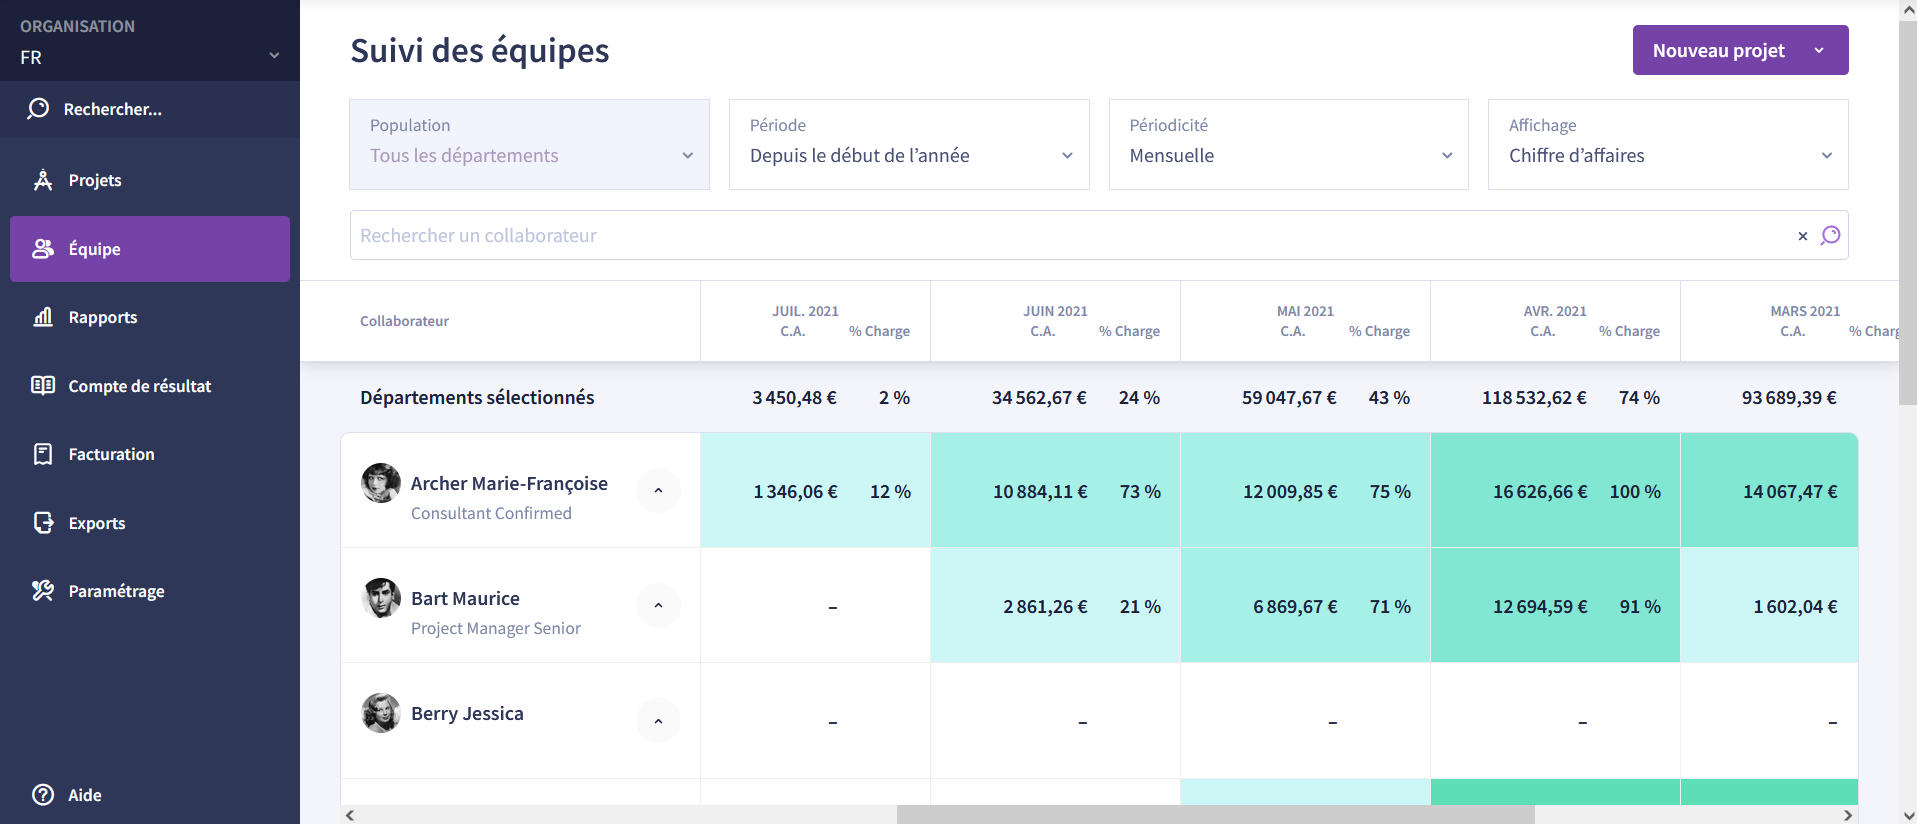1917x824 pixels.
Task: Click the search icon beside Rechercher...
Action: (38, 109)
